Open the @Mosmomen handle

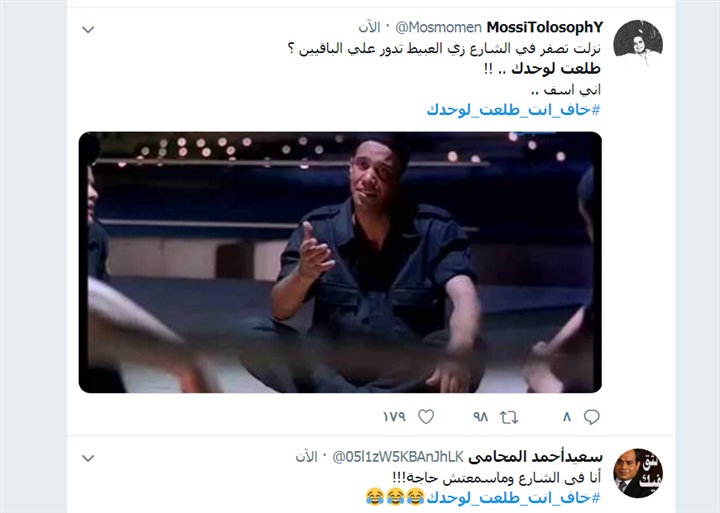point(438,28)
